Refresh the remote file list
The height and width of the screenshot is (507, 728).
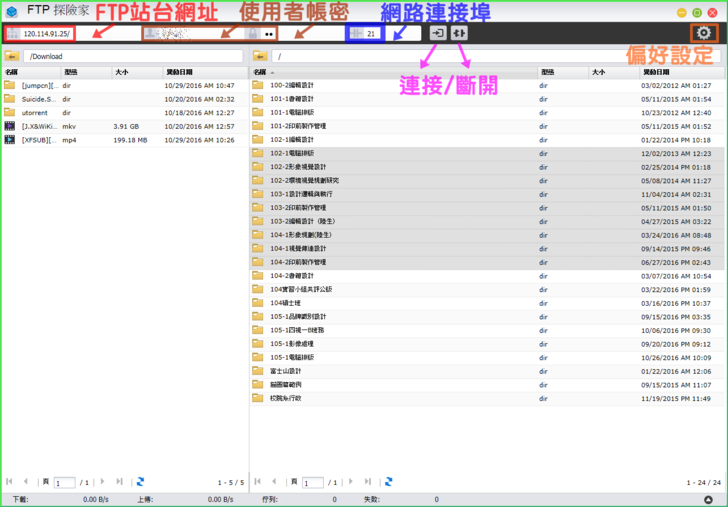click(x=387, y=482)
